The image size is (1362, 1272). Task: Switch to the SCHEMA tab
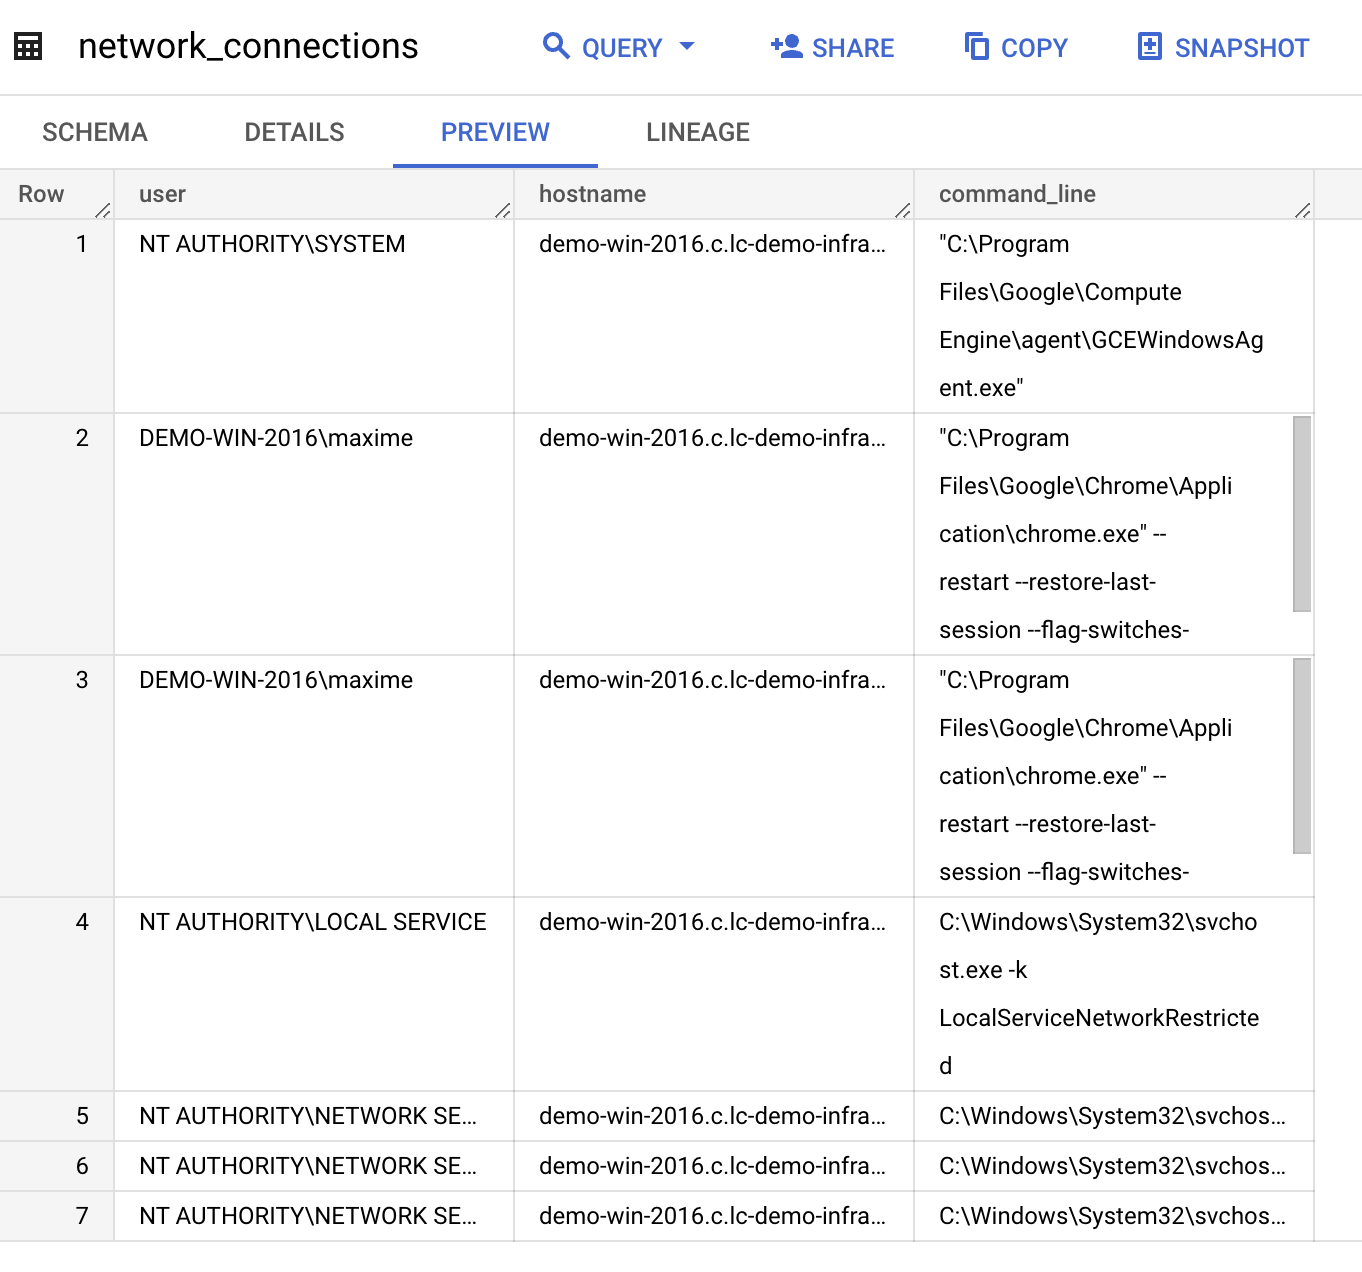[95, 132]
